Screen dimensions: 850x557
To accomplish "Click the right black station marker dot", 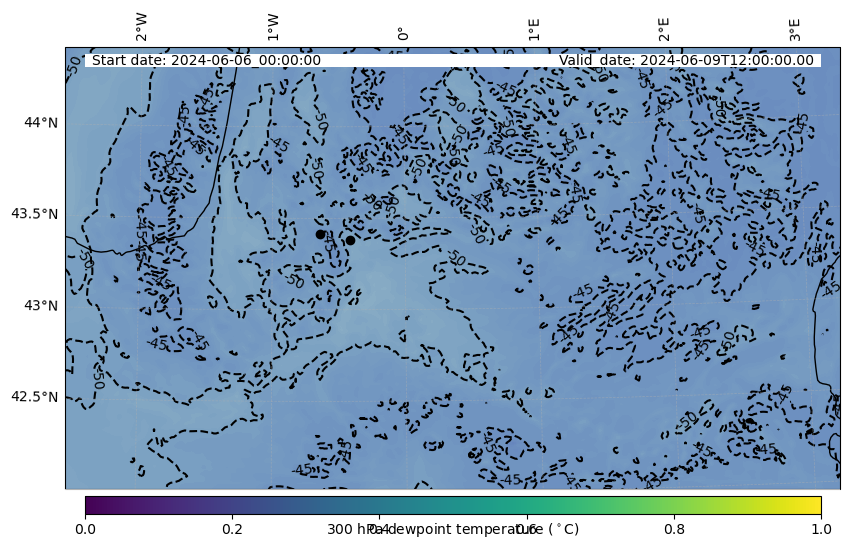I will pos(350,240).
